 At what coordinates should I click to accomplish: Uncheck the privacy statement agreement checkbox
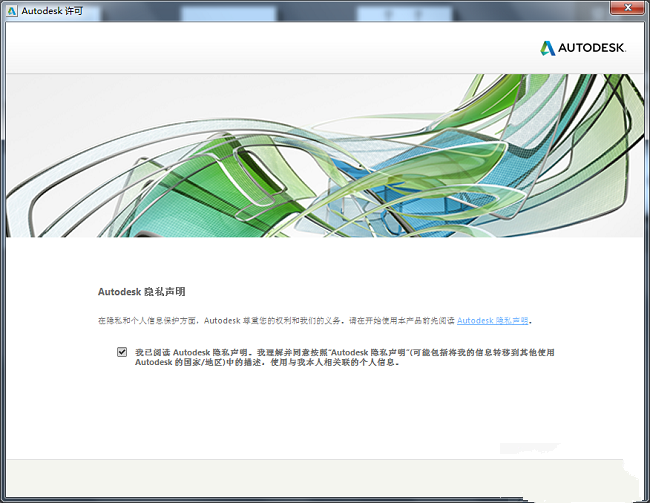121,352
